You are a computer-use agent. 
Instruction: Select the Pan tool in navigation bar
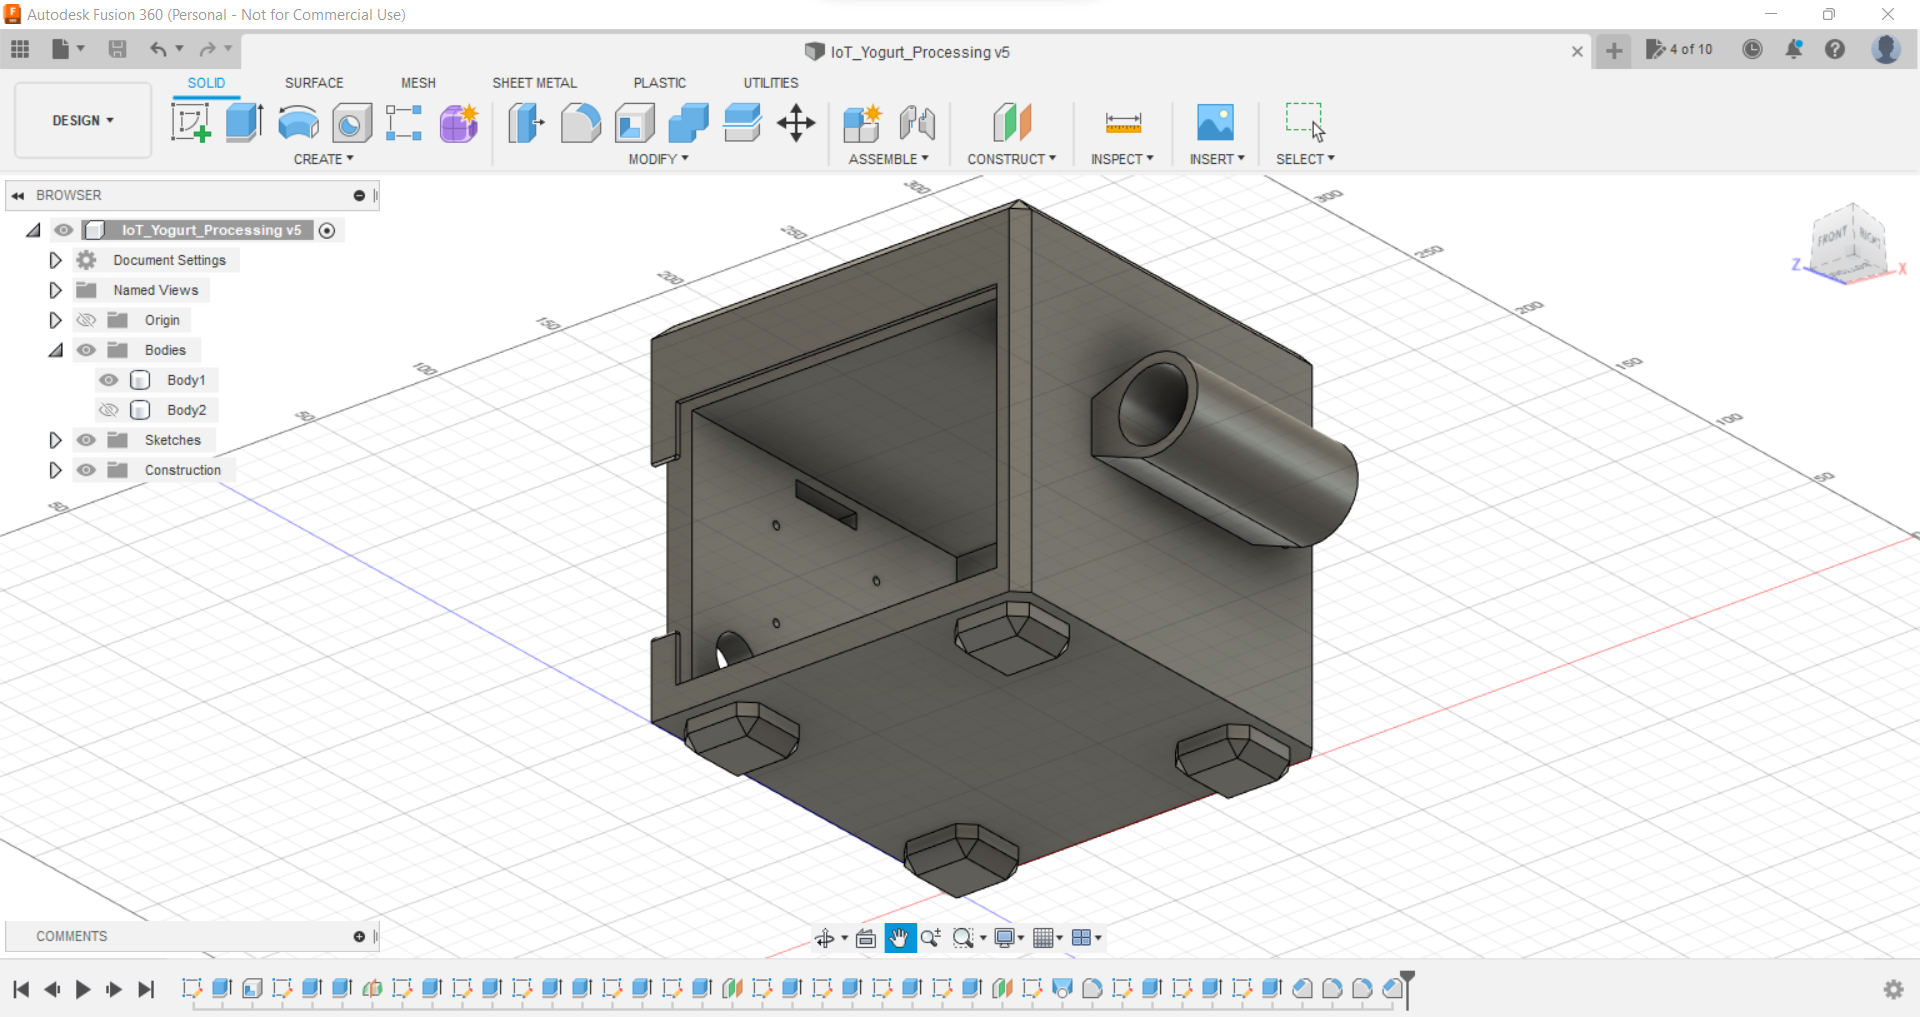click(x=899, y=938)
